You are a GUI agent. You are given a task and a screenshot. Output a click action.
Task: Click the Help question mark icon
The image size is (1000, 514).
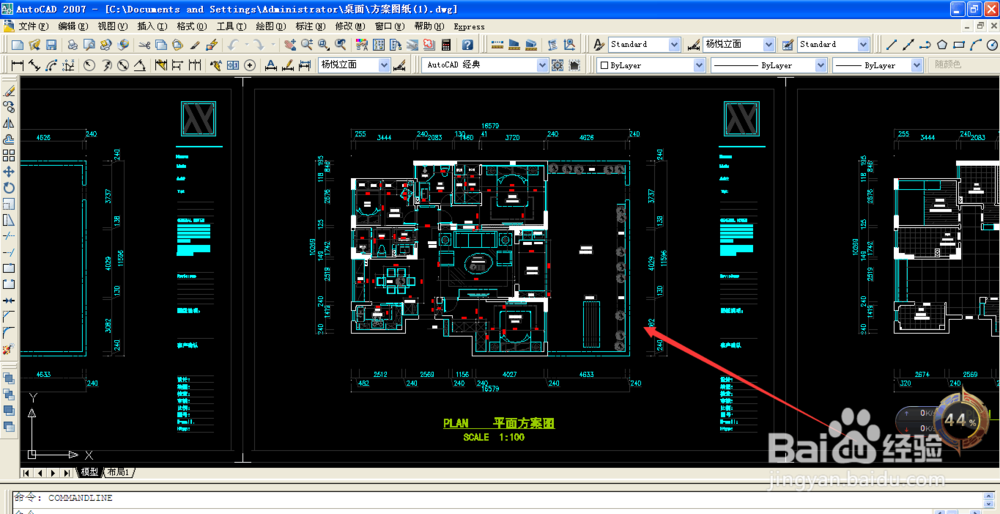pos(467,45)
